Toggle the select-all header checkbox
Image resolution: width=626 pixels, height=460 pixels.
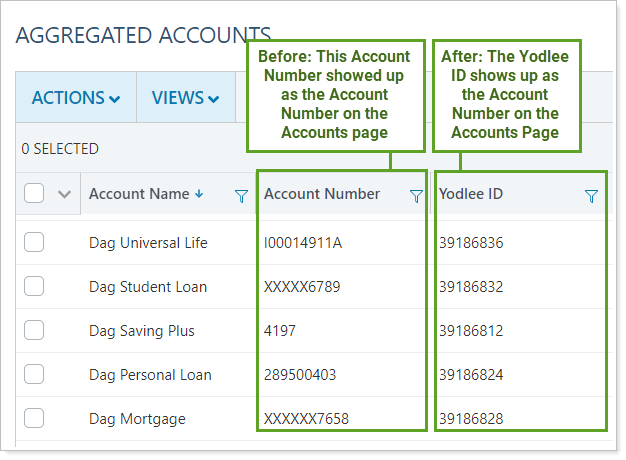point(34,194)
